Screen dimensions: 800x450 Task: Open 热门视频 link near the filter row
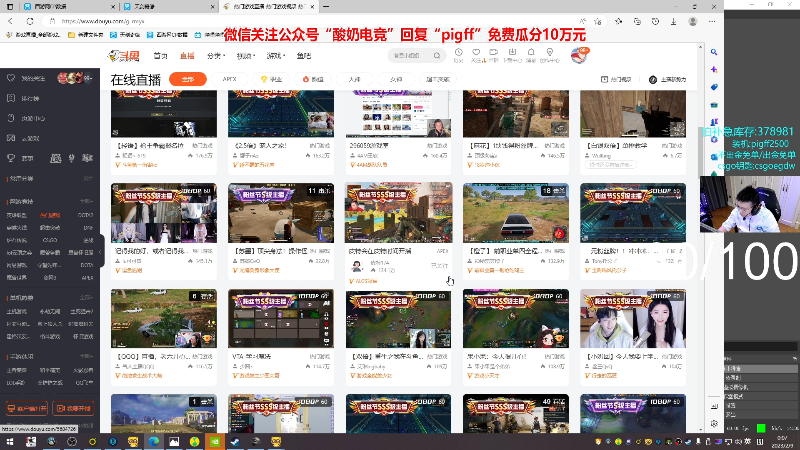pyautogui.click(x=616, y=79)
